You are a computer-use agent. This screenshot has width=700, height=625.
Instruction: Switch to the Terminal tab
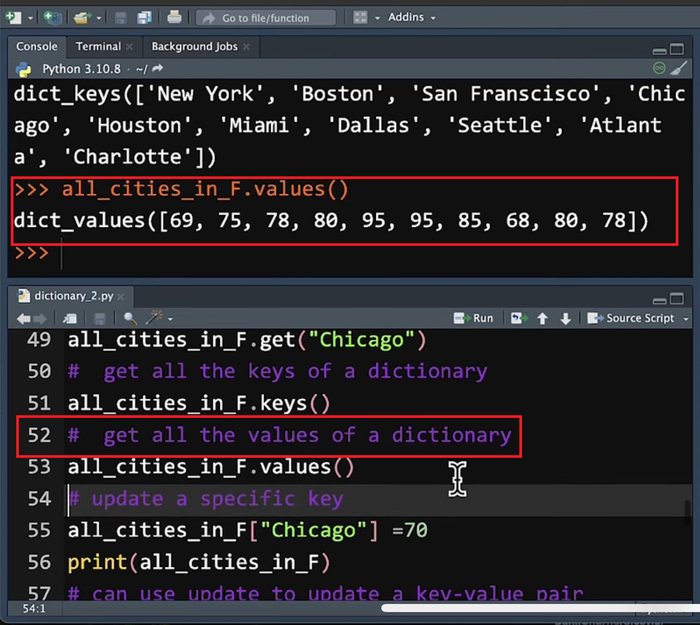98,46
